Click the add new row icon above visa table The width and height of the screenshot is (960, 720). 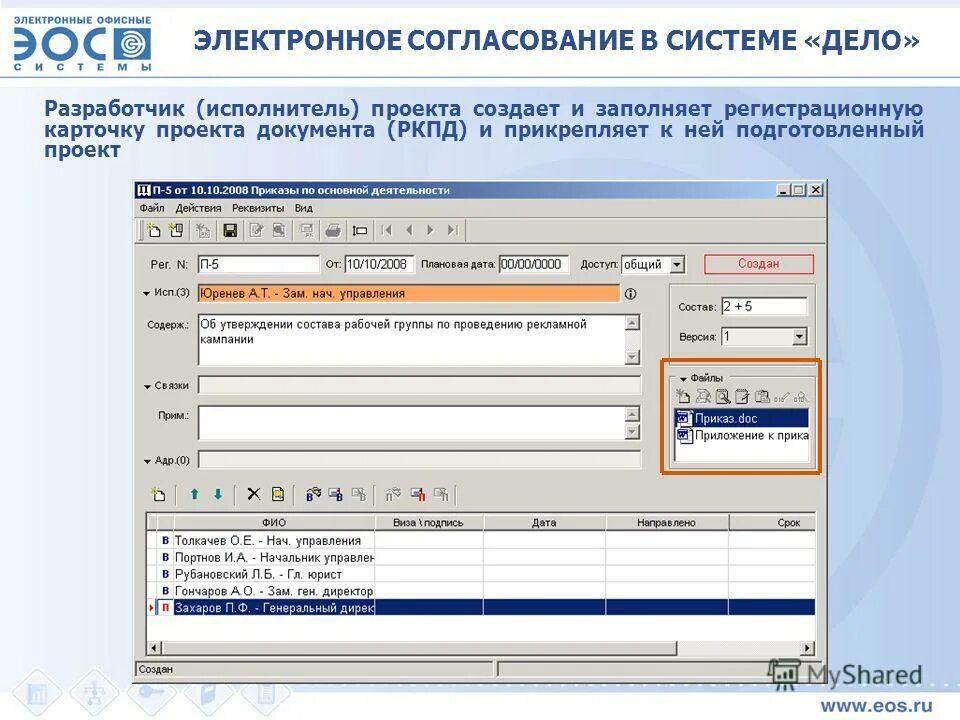(x=159, y=494)
